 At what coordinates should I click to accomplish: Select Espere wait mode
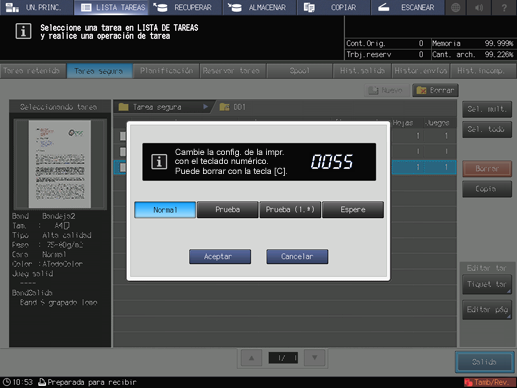[353, 210]
